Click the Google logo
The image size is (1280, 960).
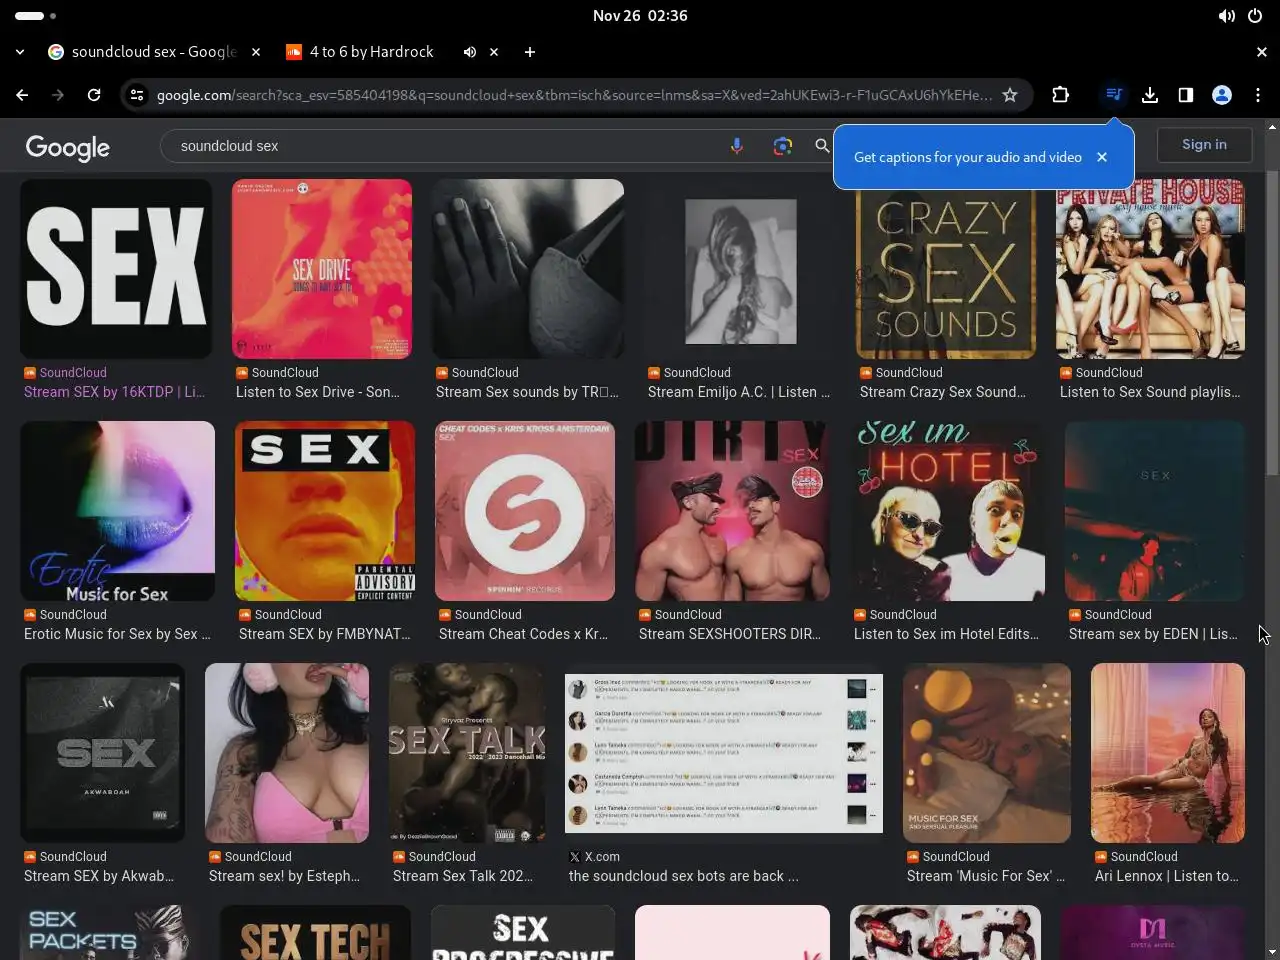click(68, 148)
